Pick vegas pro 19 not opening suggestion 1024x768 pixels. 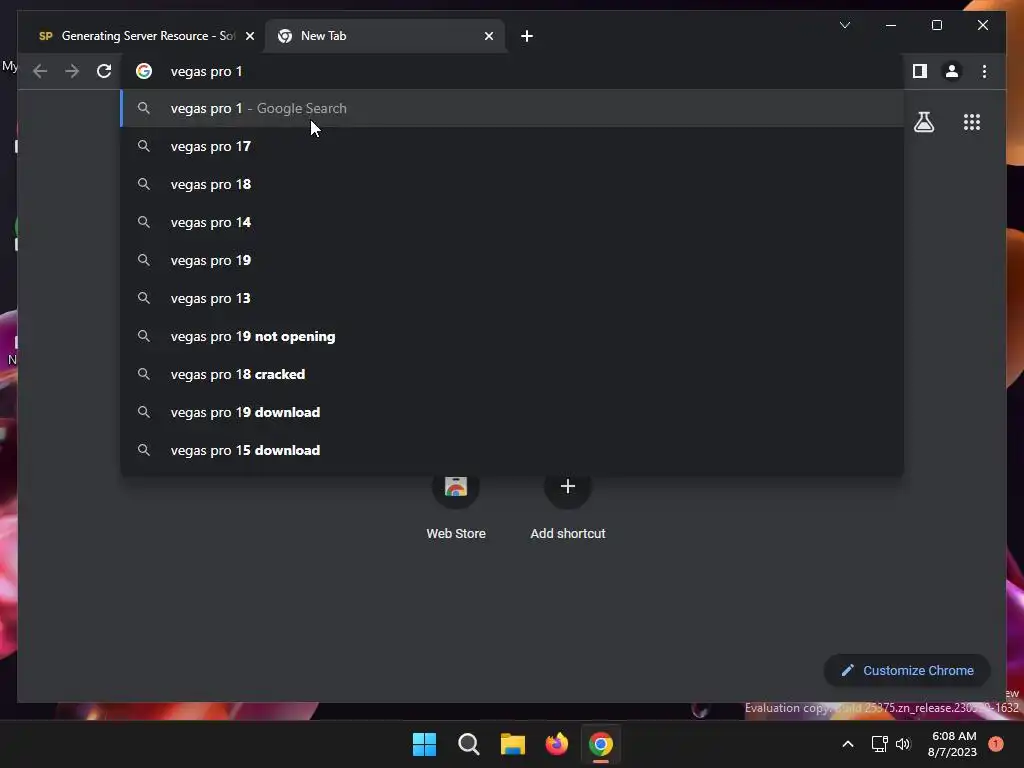(x=513, y=336)
